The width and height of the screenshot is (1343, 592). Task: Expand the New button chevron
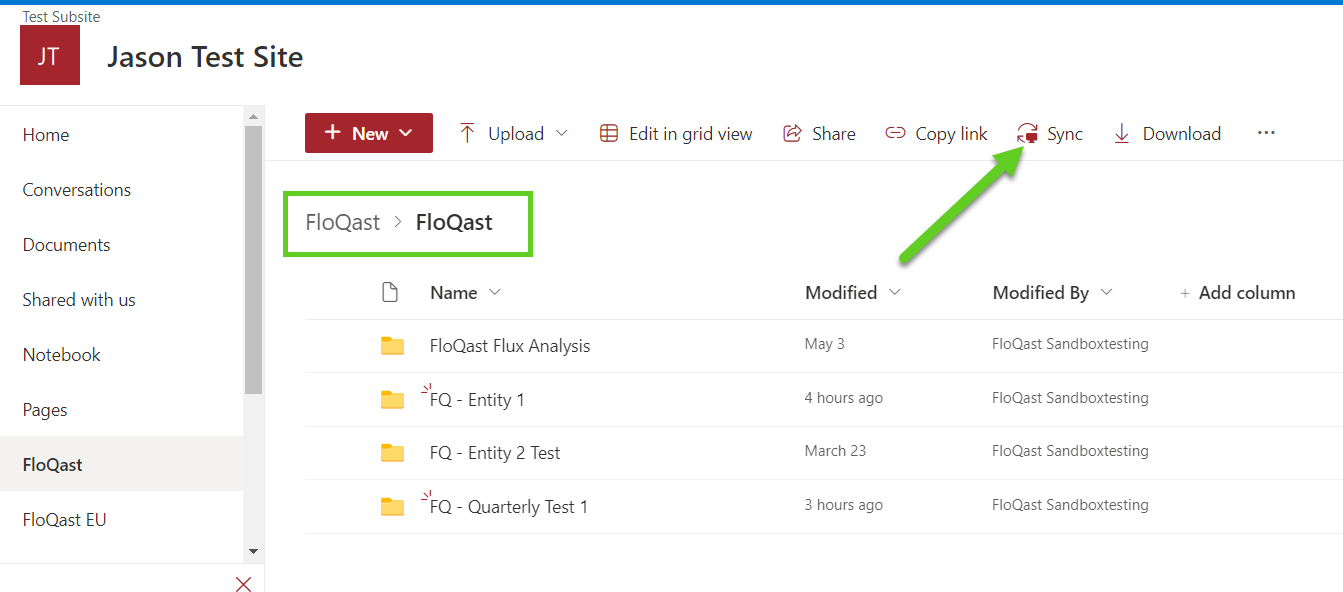(405, 133)
